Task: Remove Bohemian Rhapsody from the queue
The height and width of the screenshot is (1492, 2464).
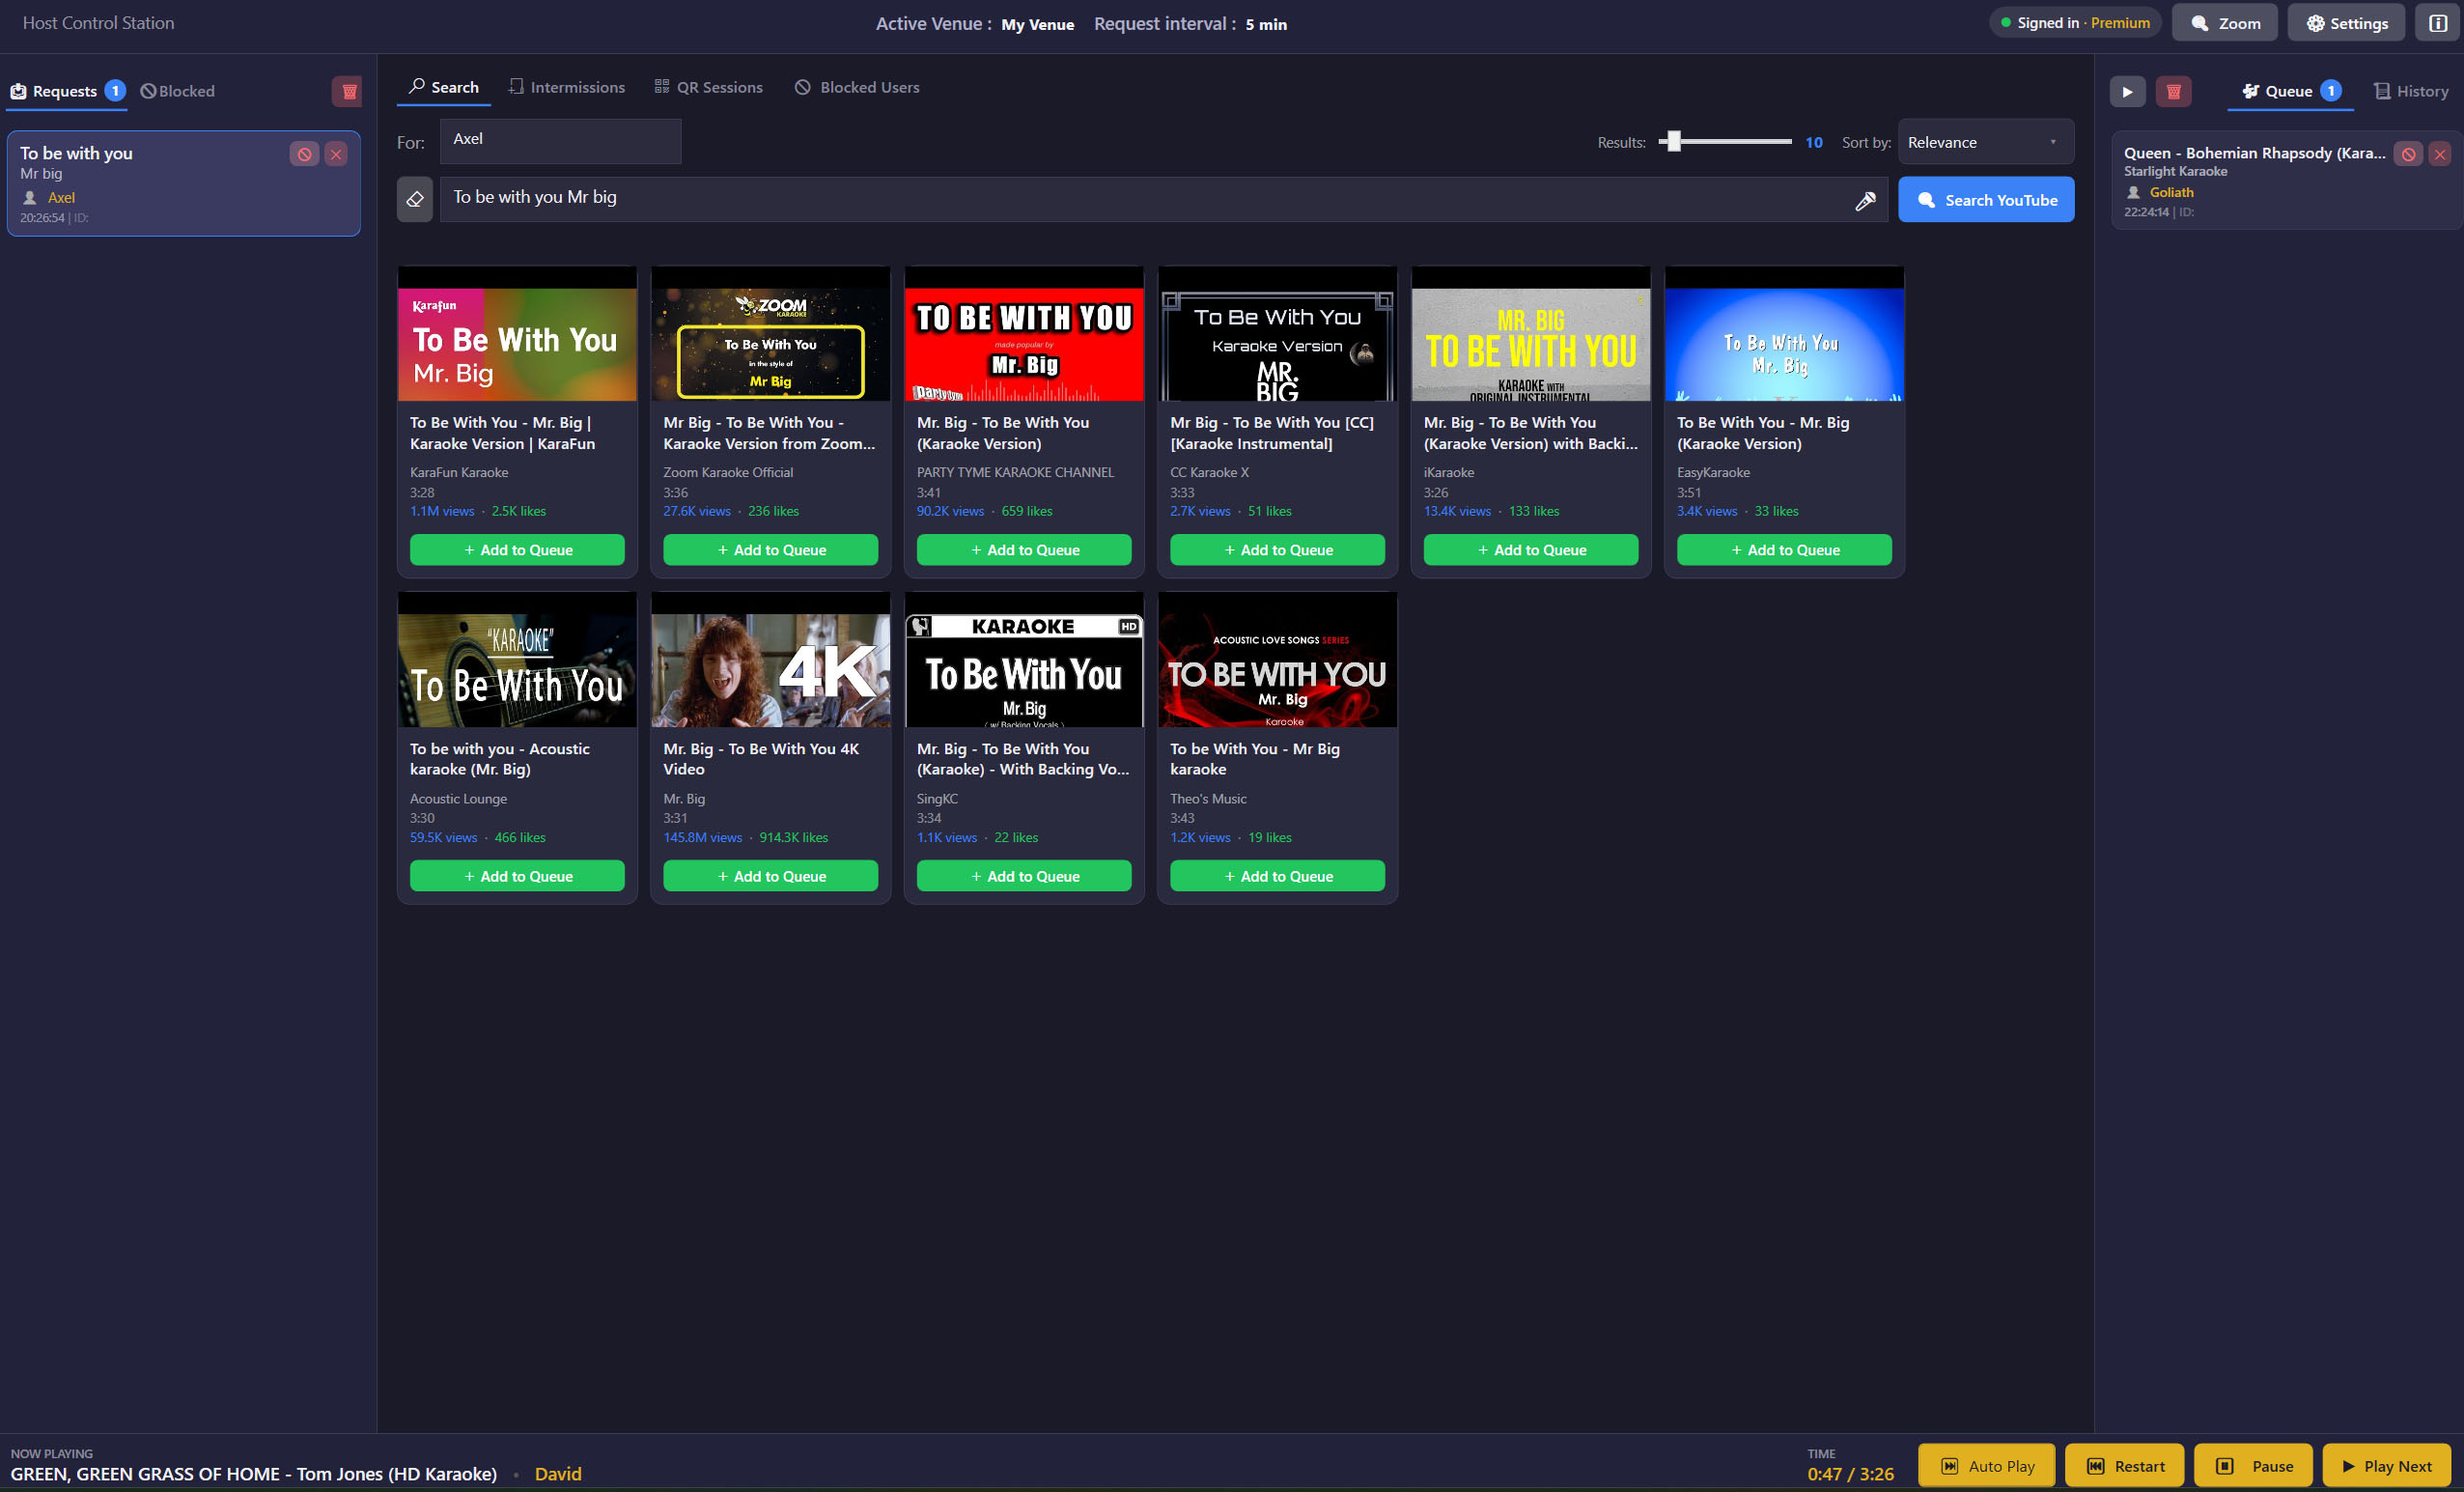Action: [2440, 154]
